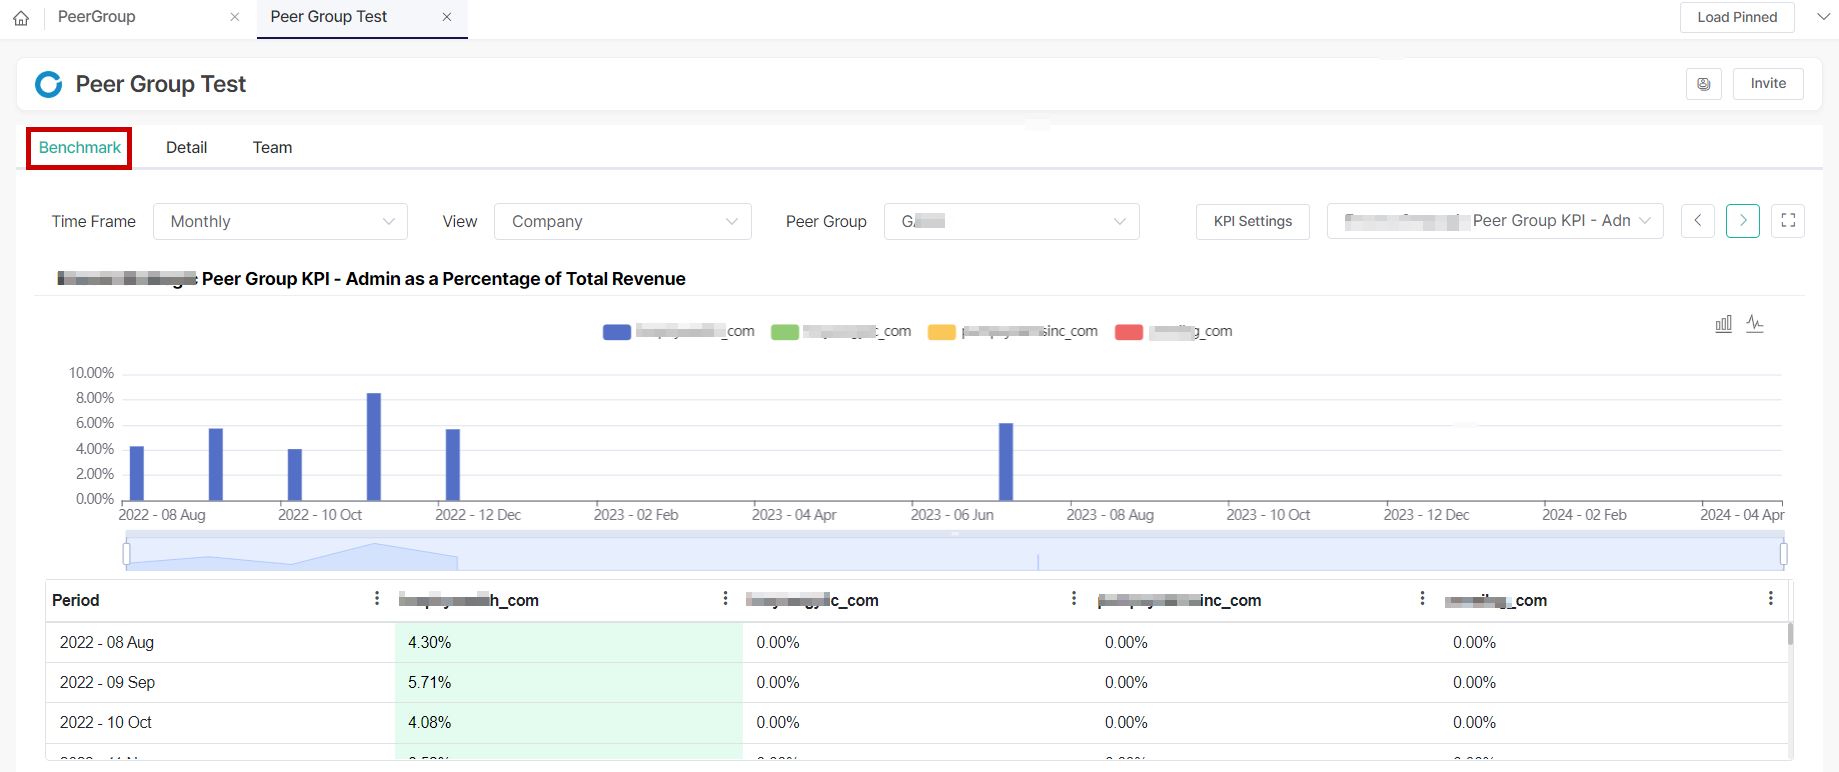The width and height of the screenshot is (1839, 772).
Task: Toggle the blue legend series
Action: 678,332
